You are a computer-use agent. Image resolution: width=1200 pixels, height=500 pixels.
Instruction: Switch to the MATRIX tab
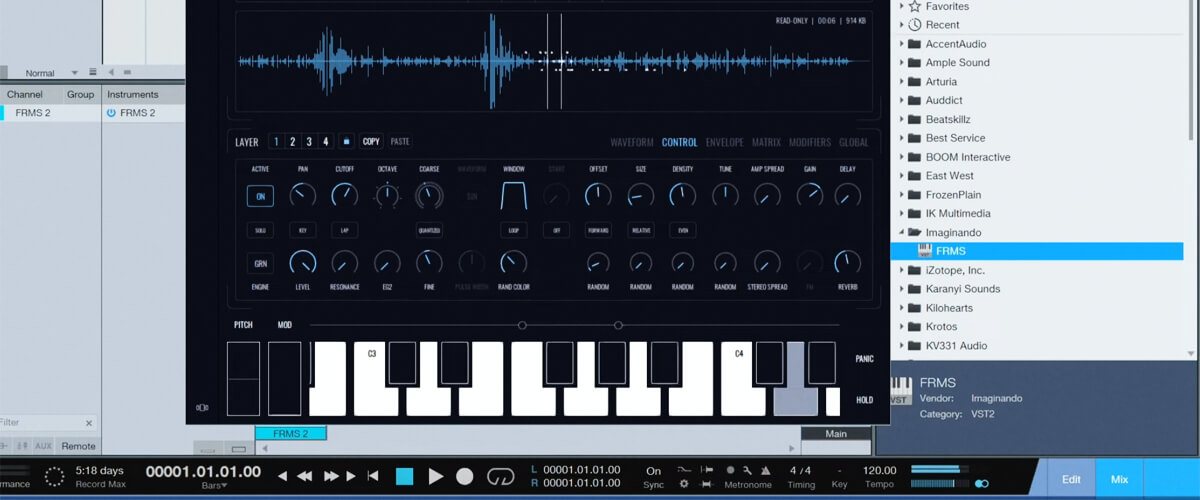[766, 142]
